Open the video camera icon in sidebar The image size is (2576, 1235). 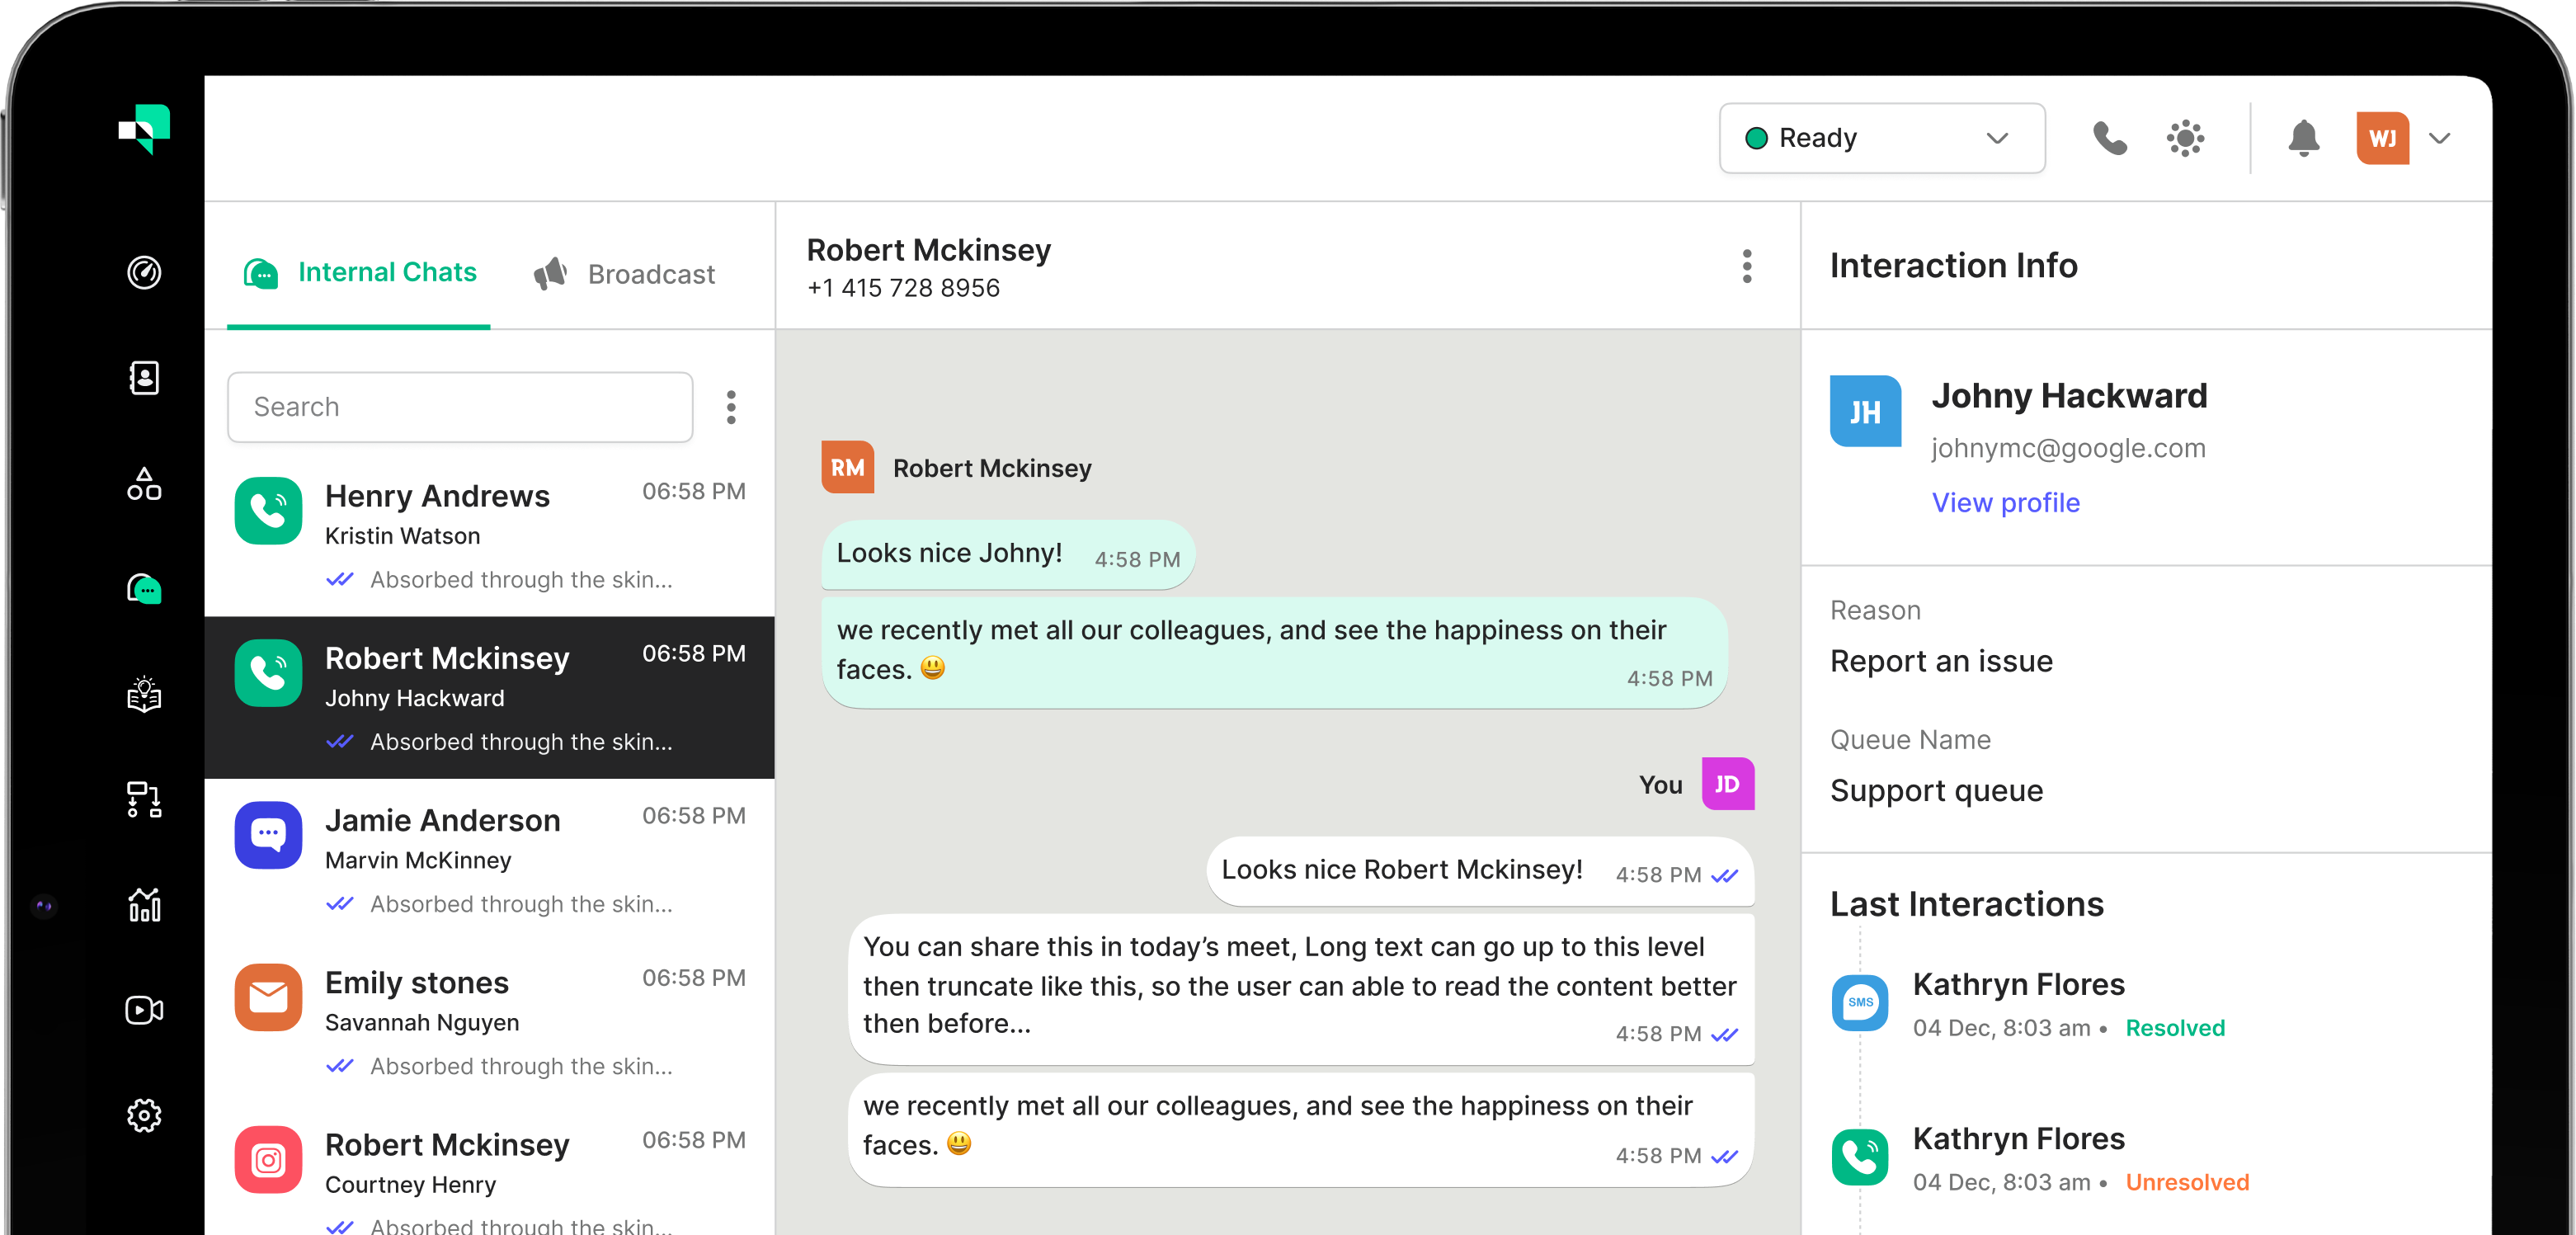[x=144, y=1010]
